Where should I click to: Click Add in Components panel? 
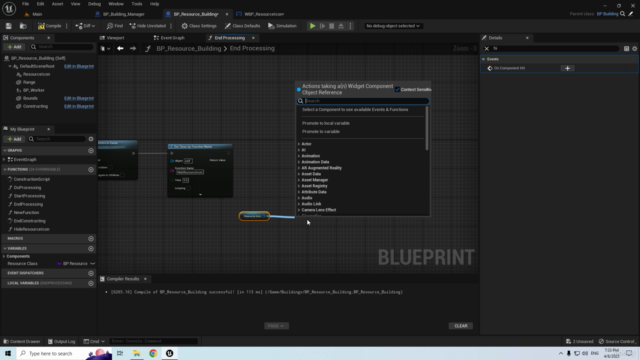point(14,47)
